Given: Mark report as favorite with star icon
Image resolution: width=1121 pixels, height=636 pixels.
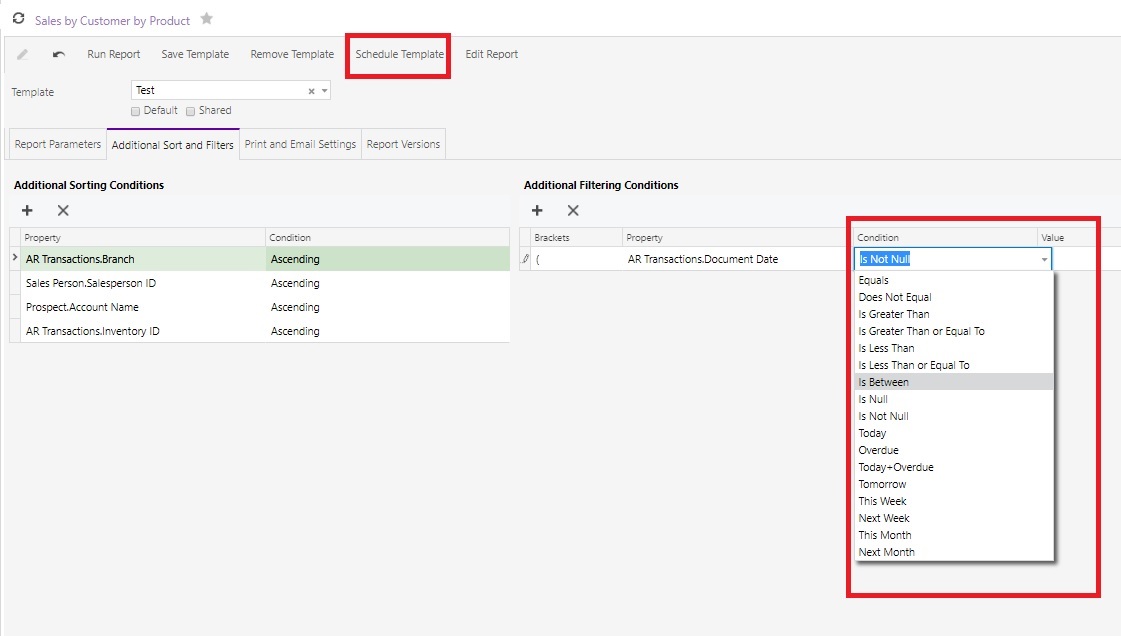Looking at the screenshot, I should click(x=207, y=19).
